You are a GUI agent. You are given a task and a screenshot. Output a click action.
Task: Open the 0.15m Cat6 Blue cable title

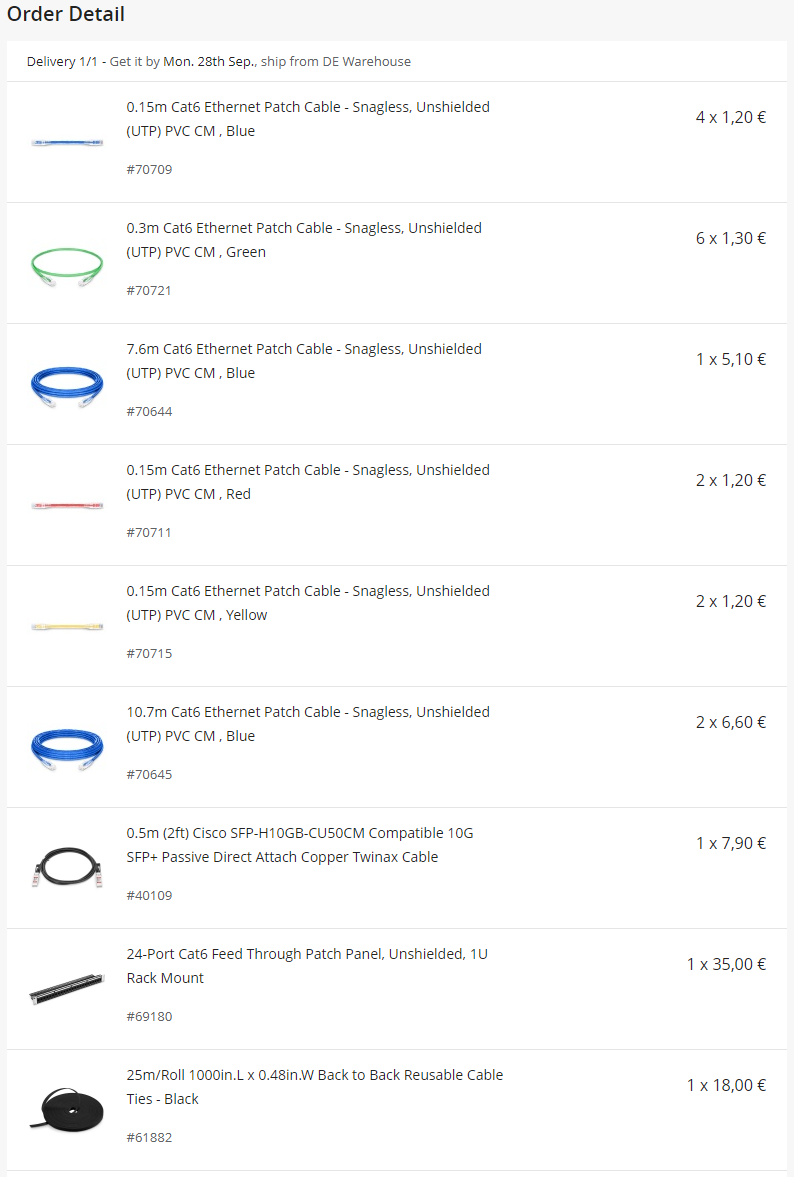(307, 119)
